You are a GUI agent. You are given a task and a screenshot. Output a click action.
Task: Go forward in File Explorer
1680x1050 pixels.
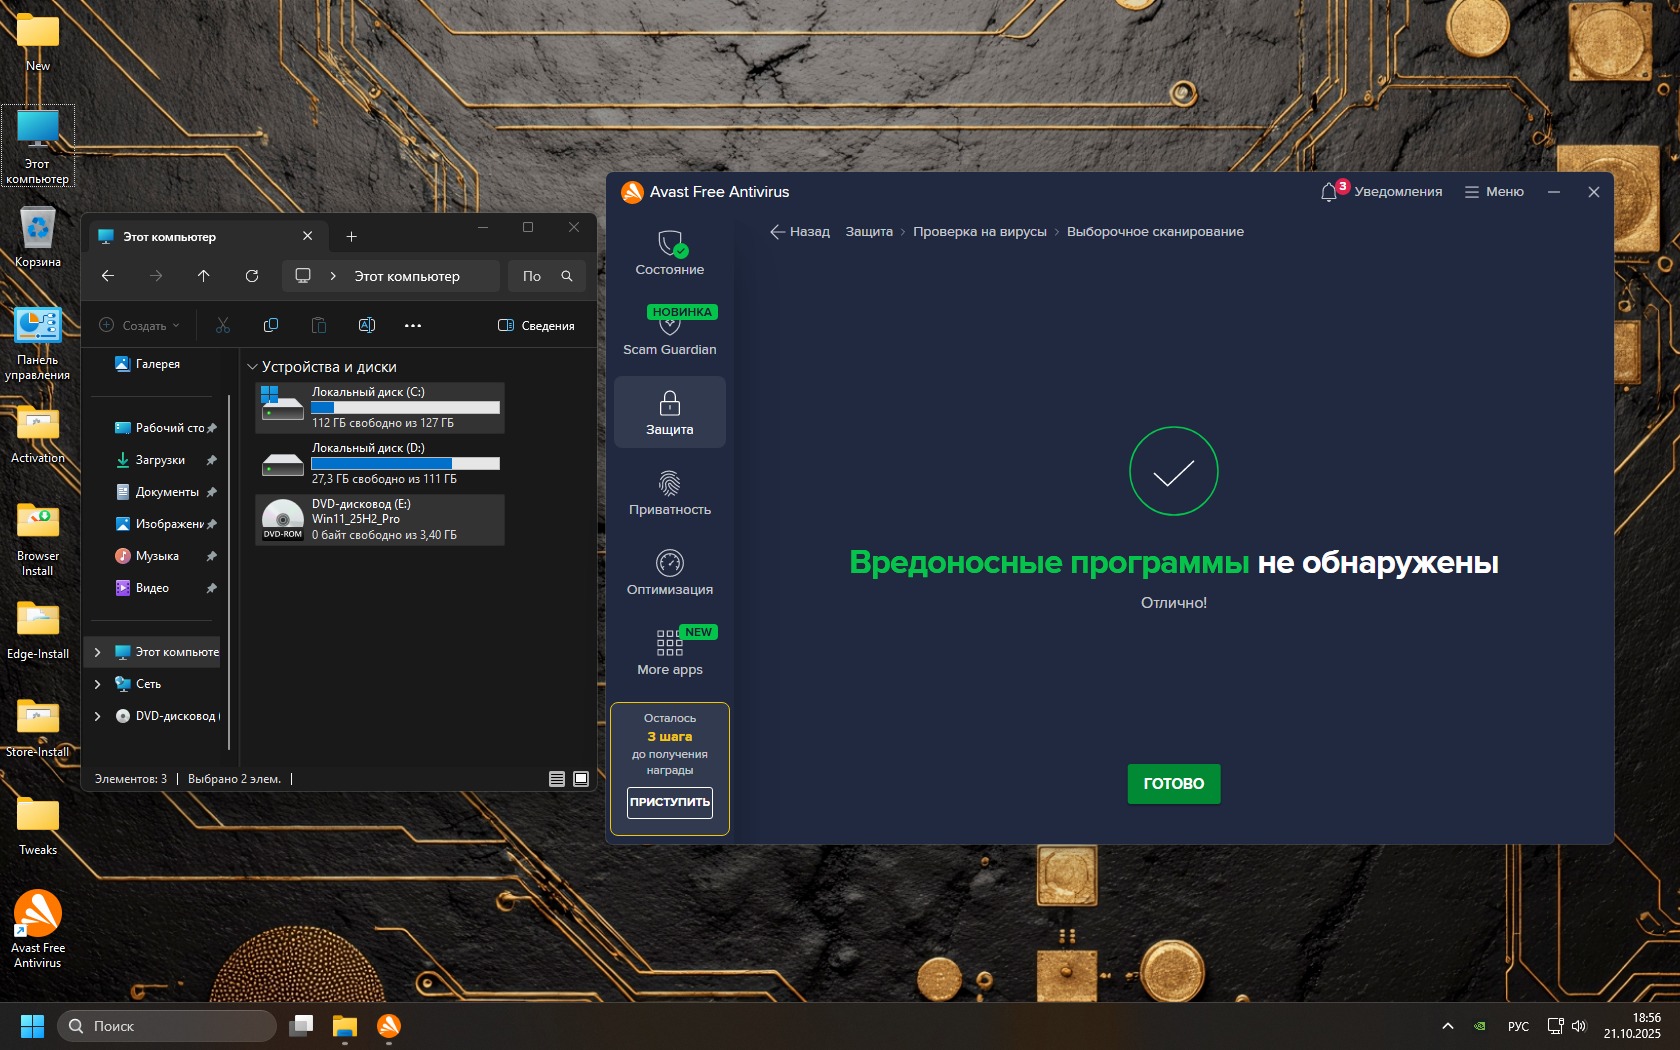point(156,276)
